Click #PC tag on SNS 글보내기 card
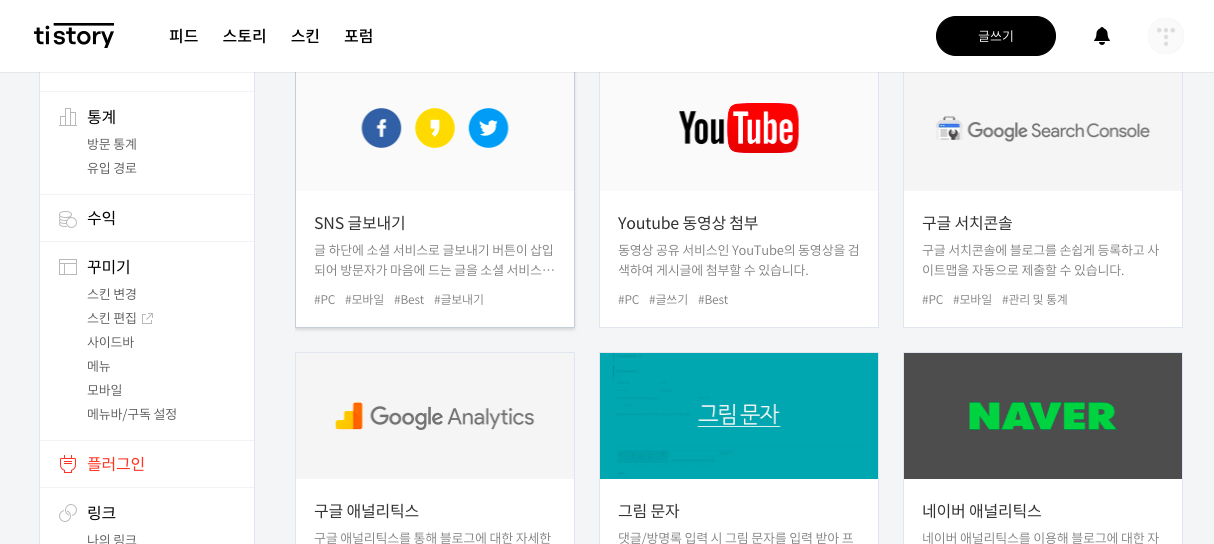 (x=325, y=299)
